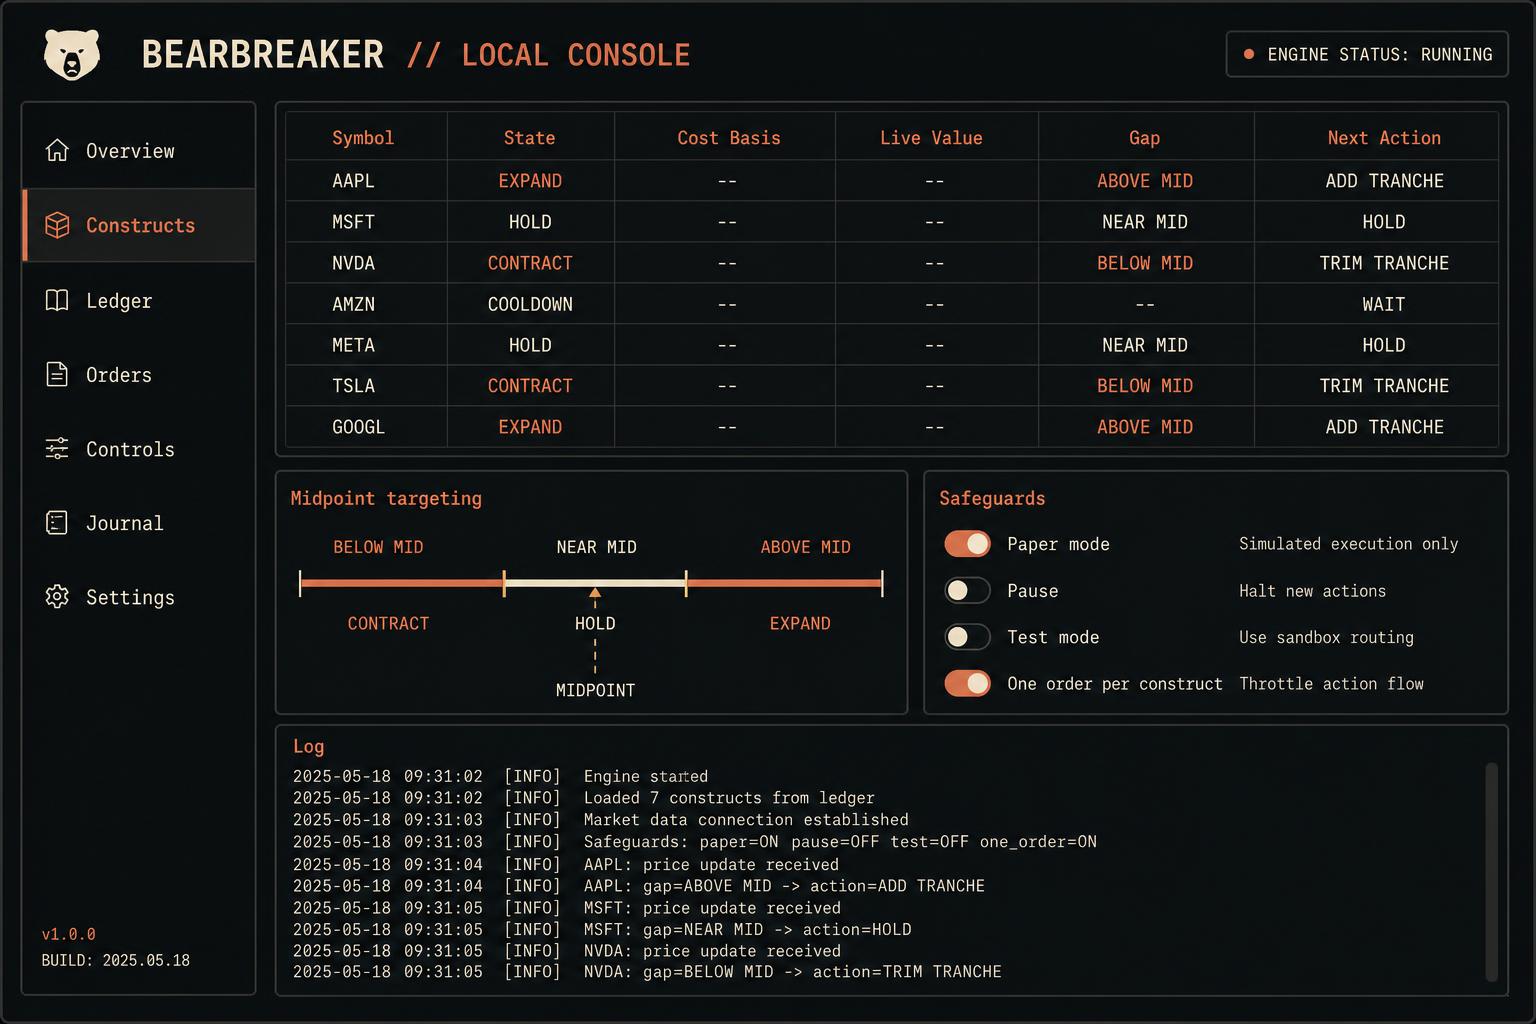Click the Gap column header
The image size is (1536, 1024).
1145,138
